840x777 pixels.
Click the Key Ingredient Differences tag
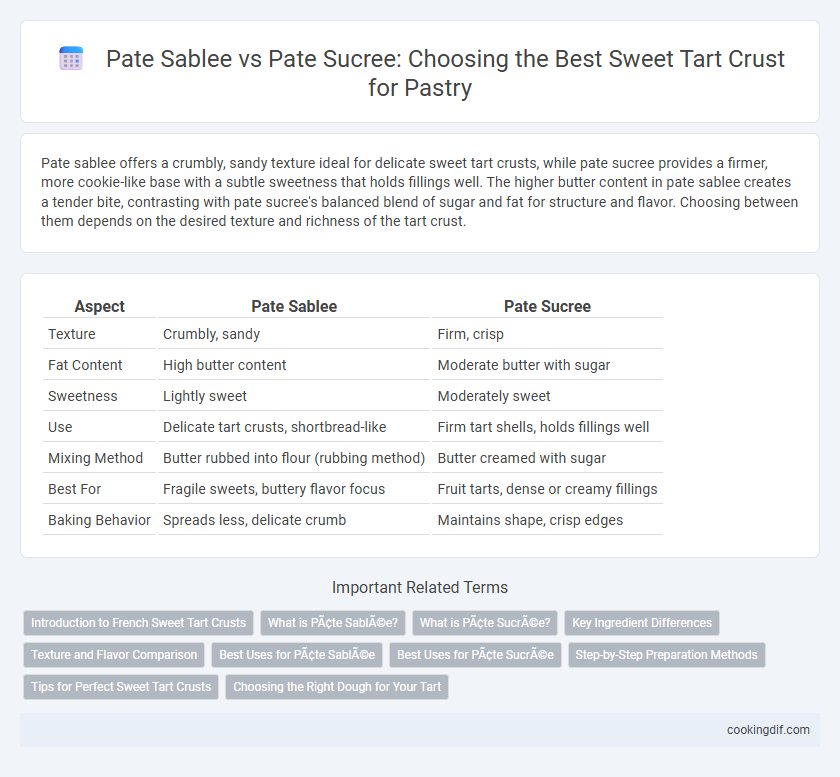tap(642, 623)
